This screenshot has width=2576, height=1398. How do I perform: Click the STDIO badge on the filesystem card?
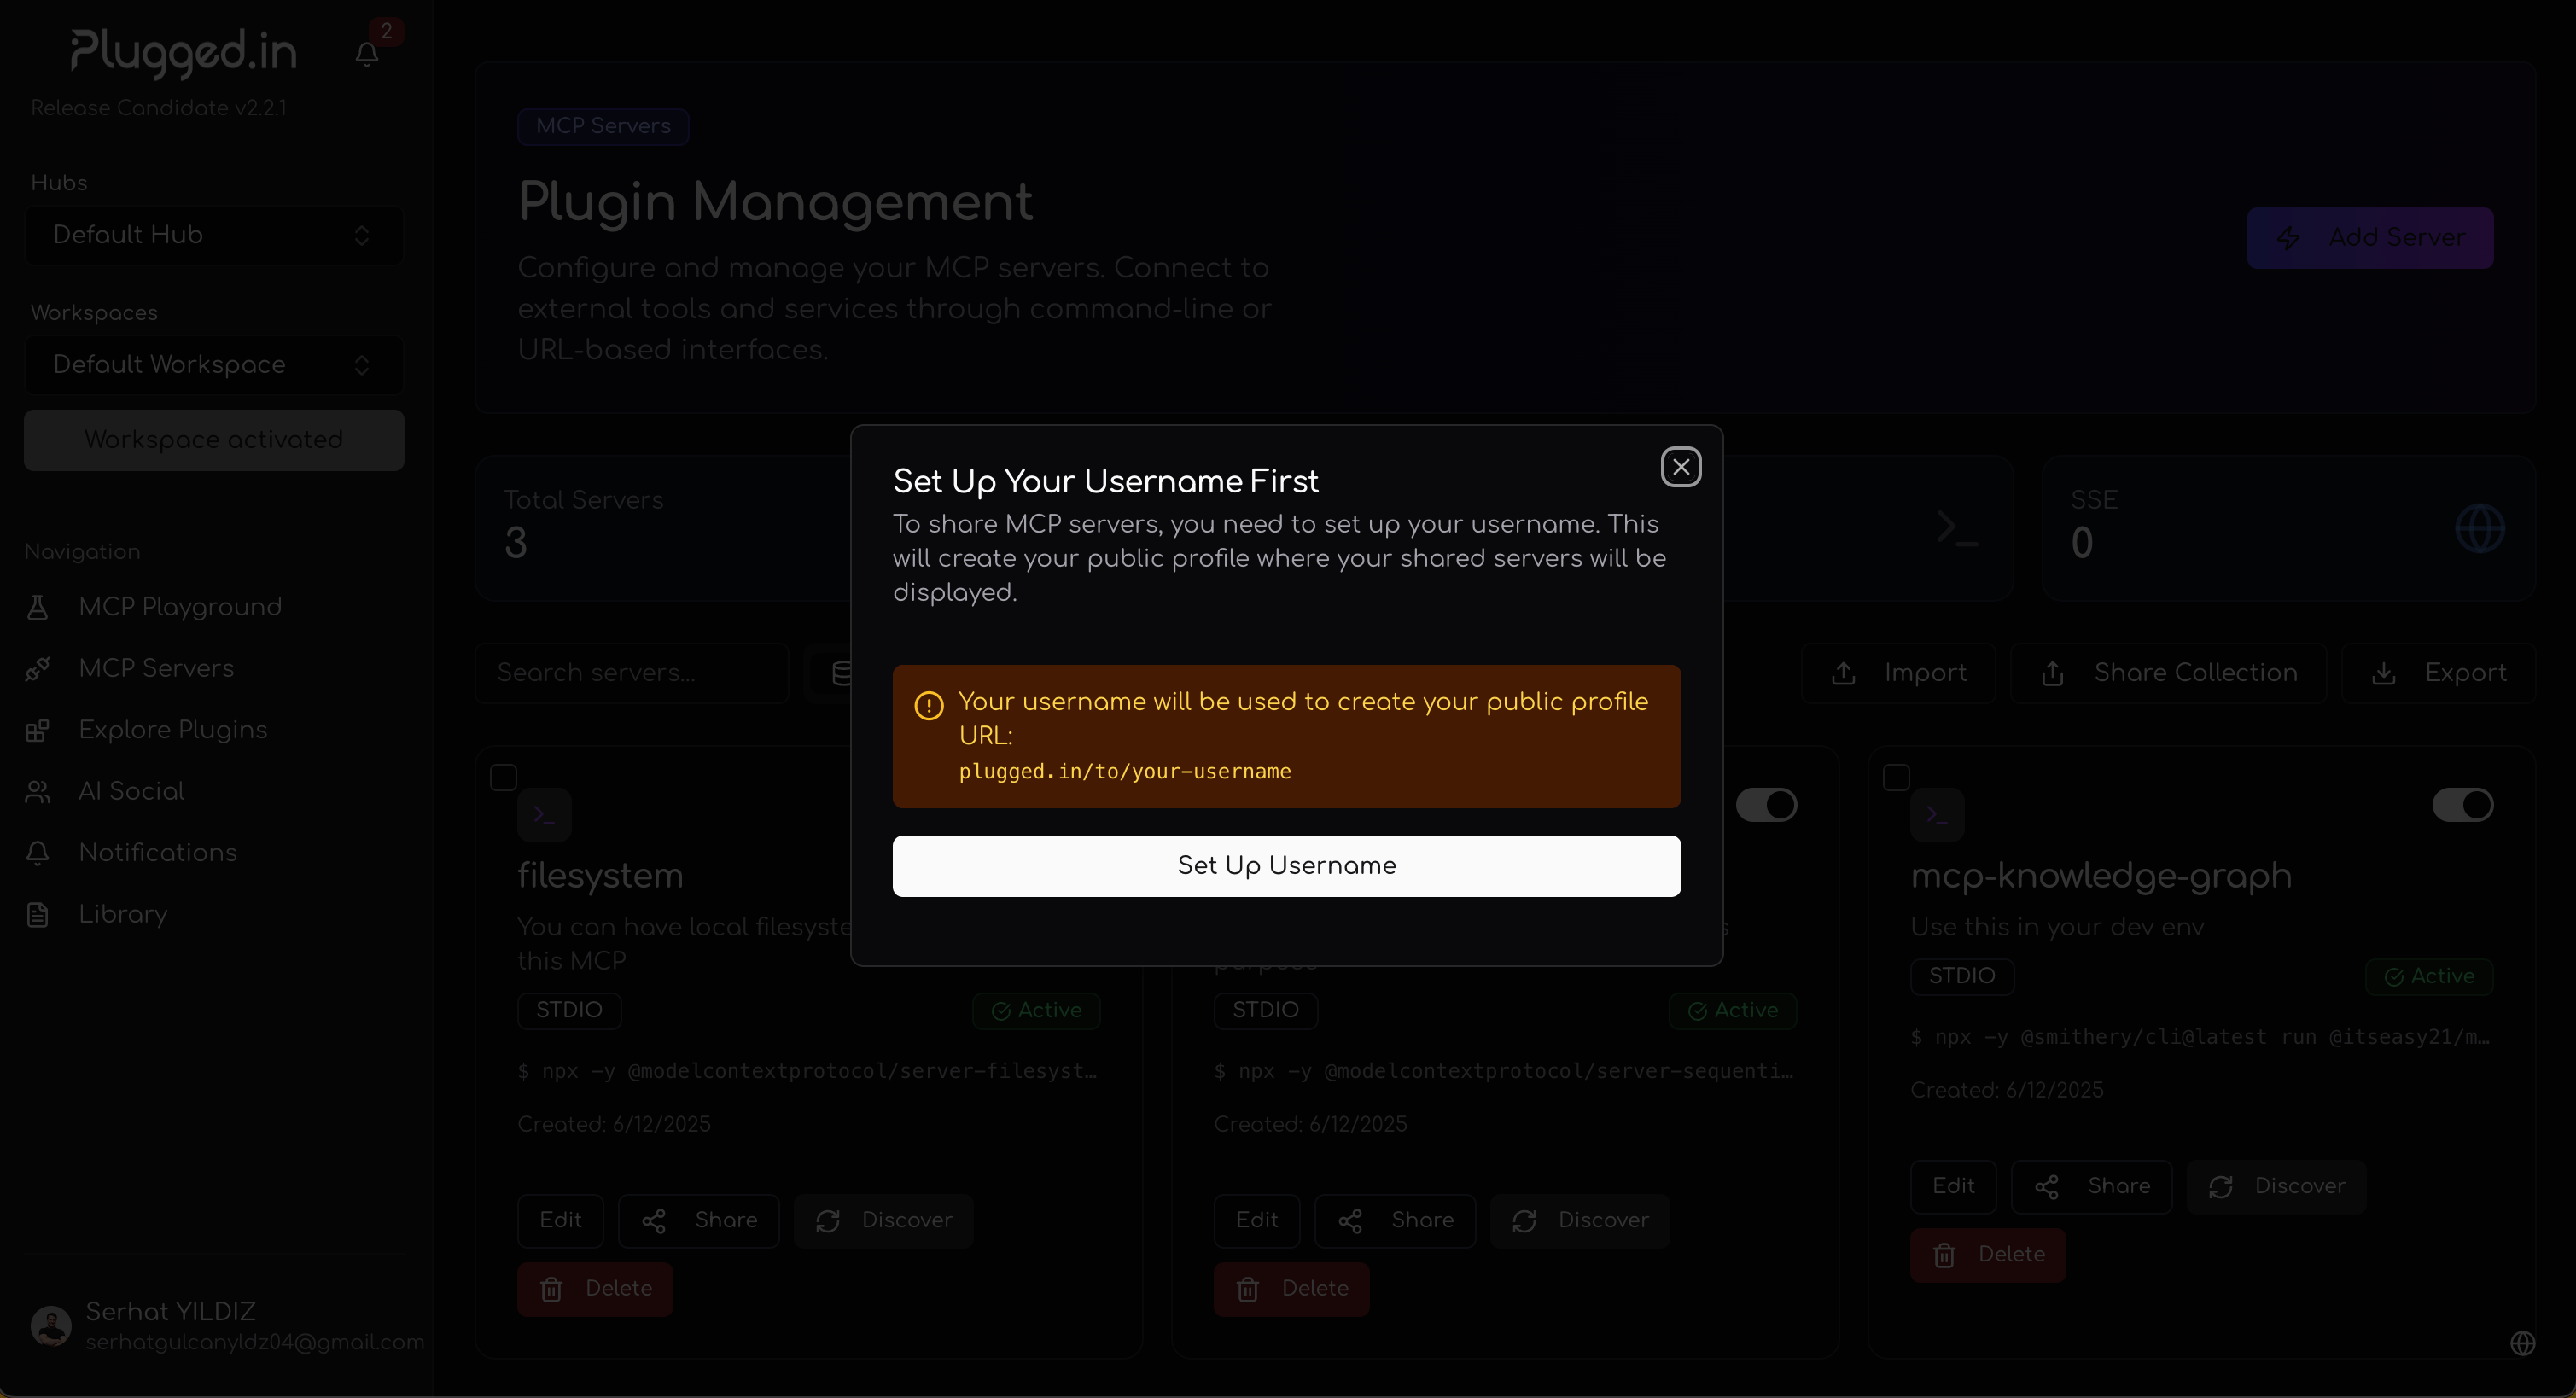[x=569, y=1010]
